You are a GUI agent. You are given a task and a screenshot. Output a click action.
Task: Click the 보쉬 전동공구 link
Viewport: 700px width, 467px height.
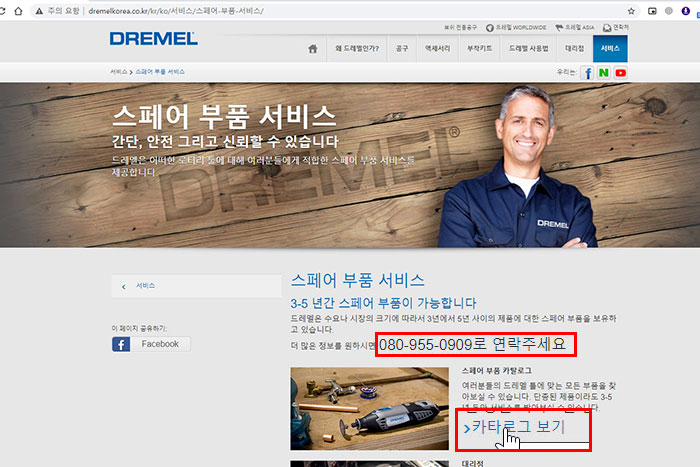pyautogui.click(x=460, y=28)
